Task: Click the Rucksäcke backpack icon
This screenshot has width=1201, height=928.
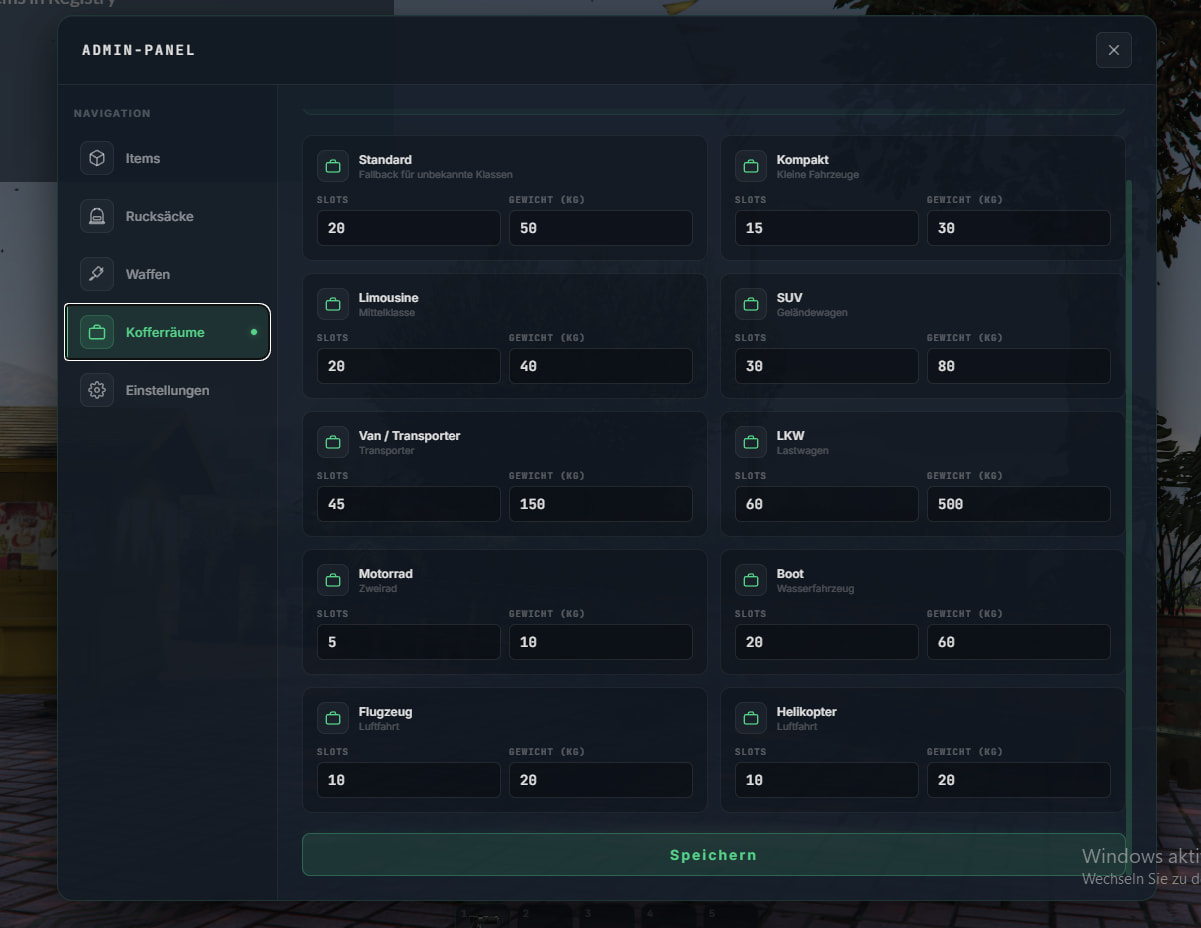Action: coord(97,216)
